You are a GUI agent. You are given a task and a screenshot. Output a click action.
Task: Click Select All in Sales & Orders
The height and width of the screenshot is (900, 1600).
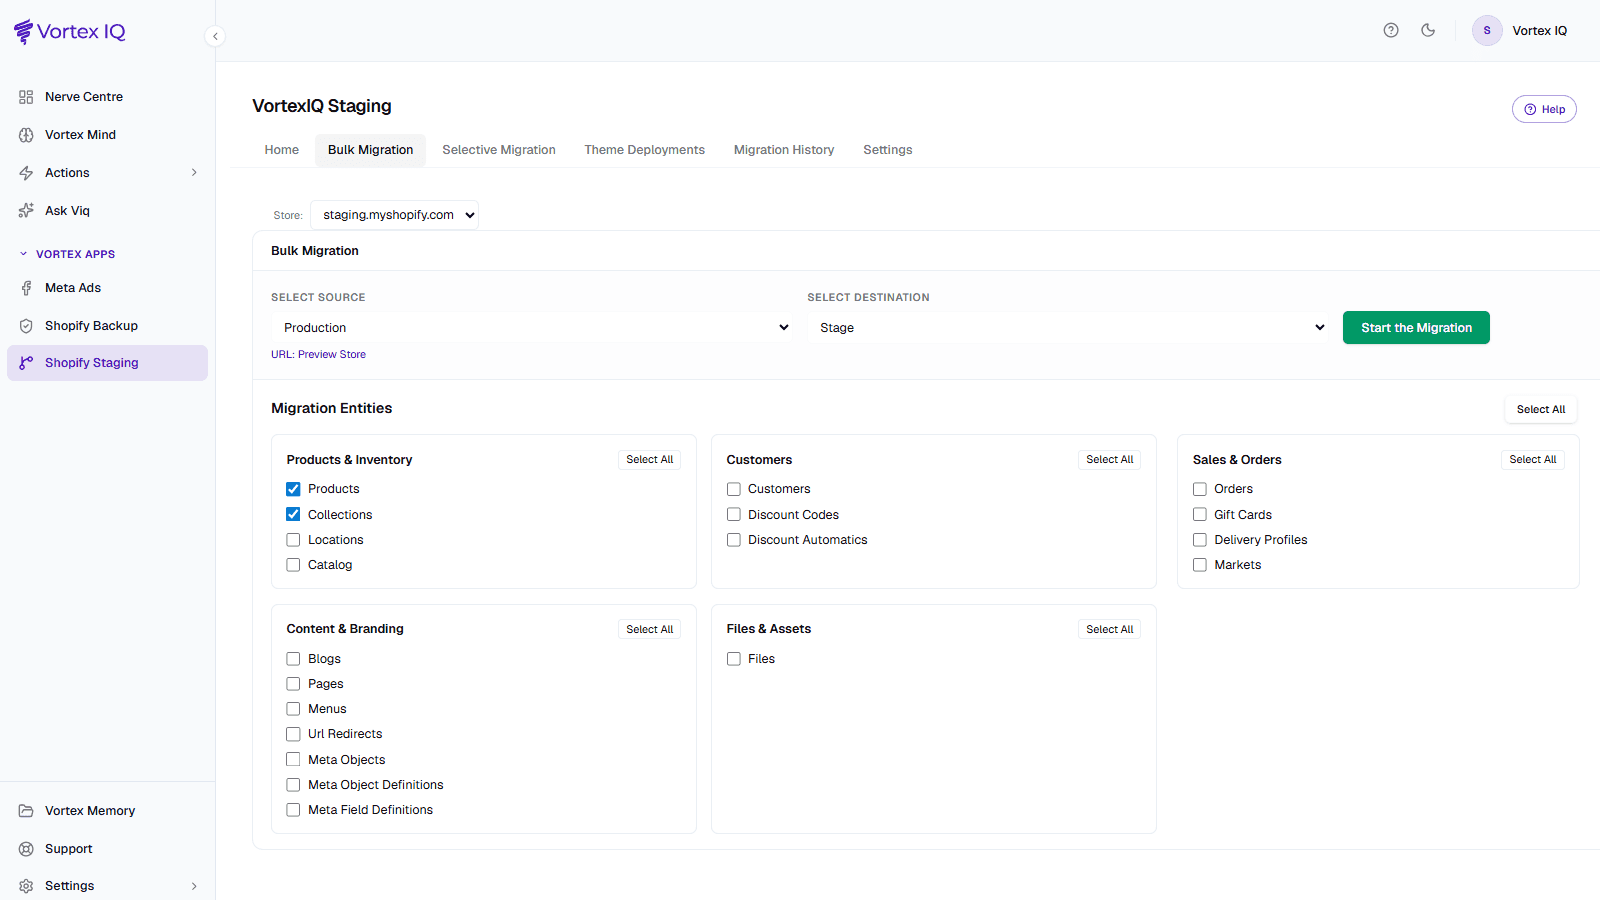pyautogui.click(x=1533, y=460)
